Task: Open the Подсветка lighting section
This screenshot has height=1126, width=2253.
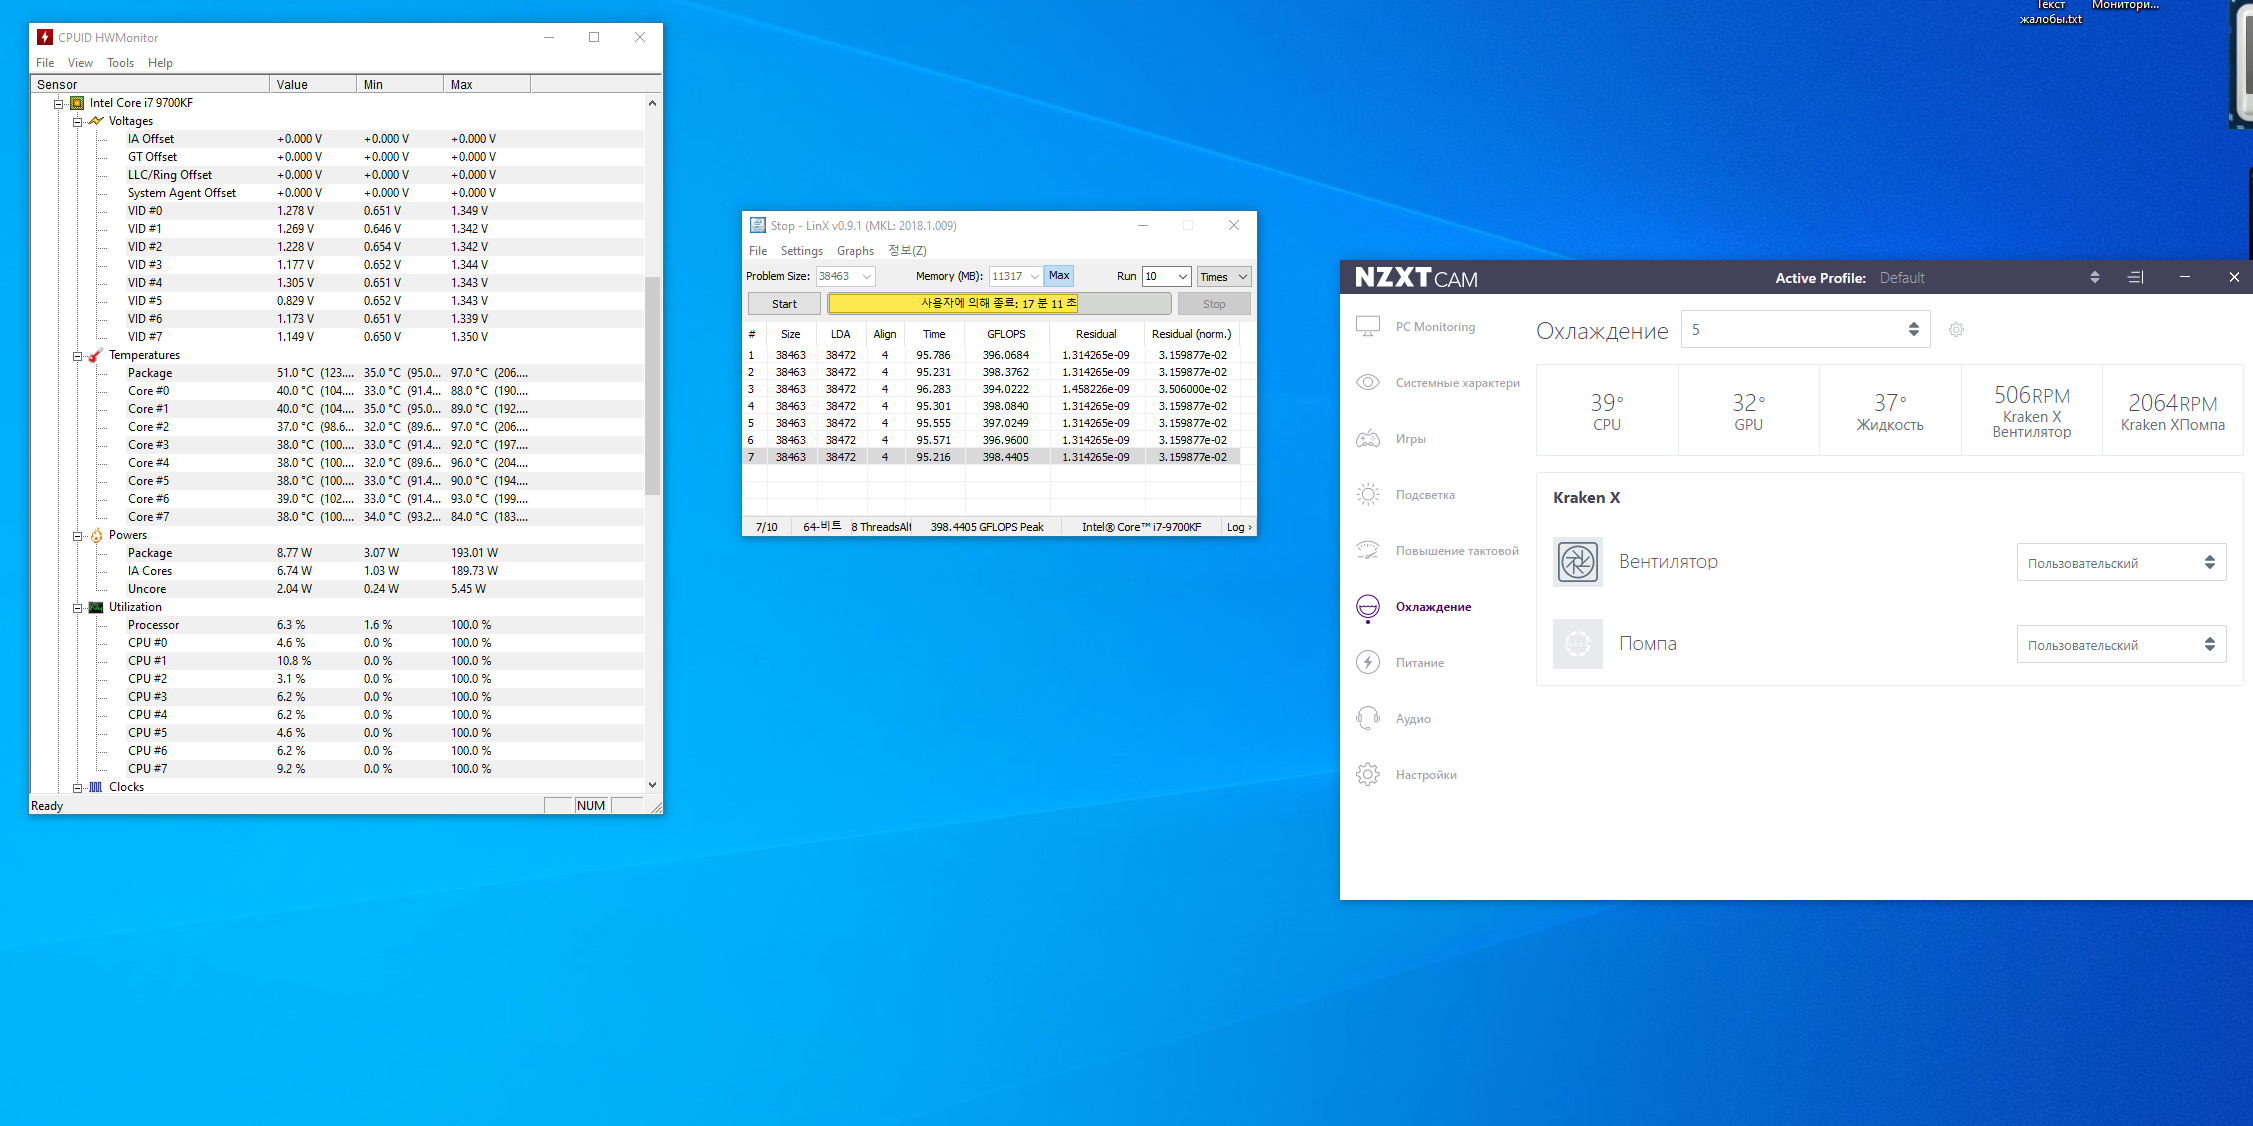Action: click(1424, 495)
